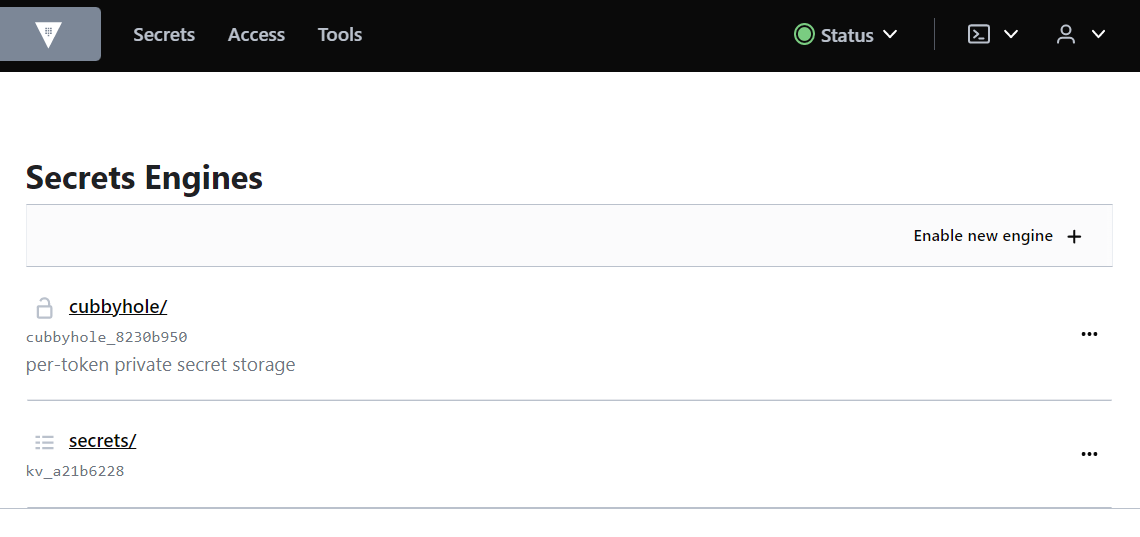This screenshot has width=1140, height=537.
Task: Expand the console dropdown chevron
Action: tap(1011, 34)
